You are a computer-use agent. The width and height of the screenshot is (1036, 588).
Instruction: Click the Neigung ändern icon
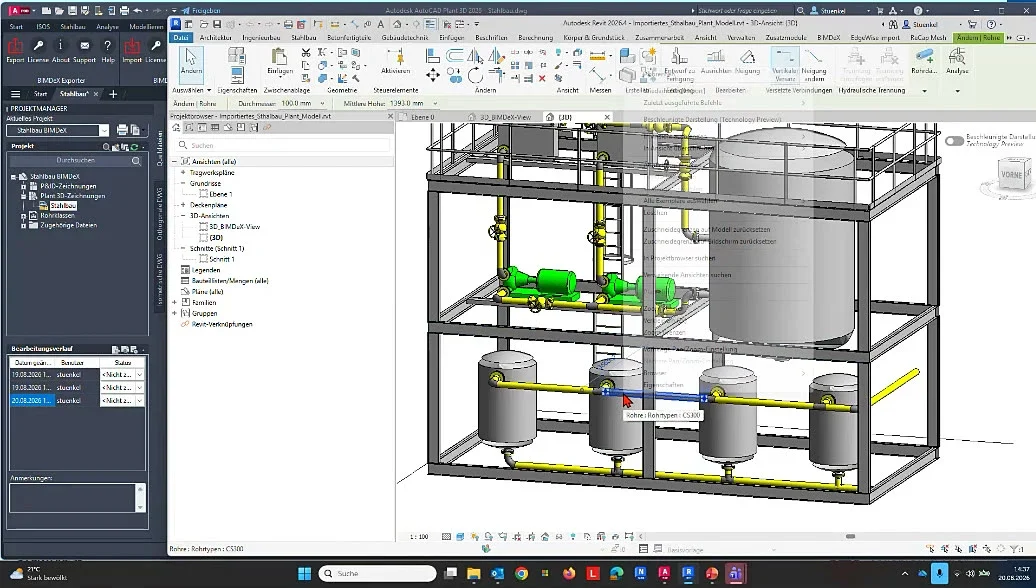(814, 56)
